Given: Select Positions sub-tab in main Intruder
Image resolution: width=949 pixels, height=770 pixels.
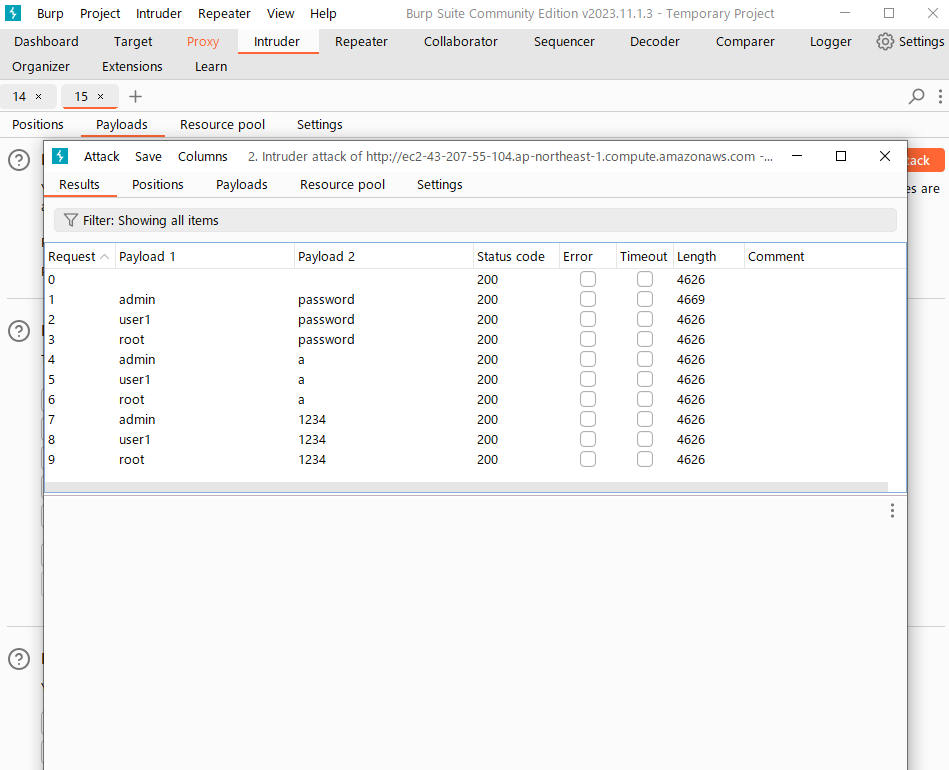Looking at the screenshot, I should point(38,124).
